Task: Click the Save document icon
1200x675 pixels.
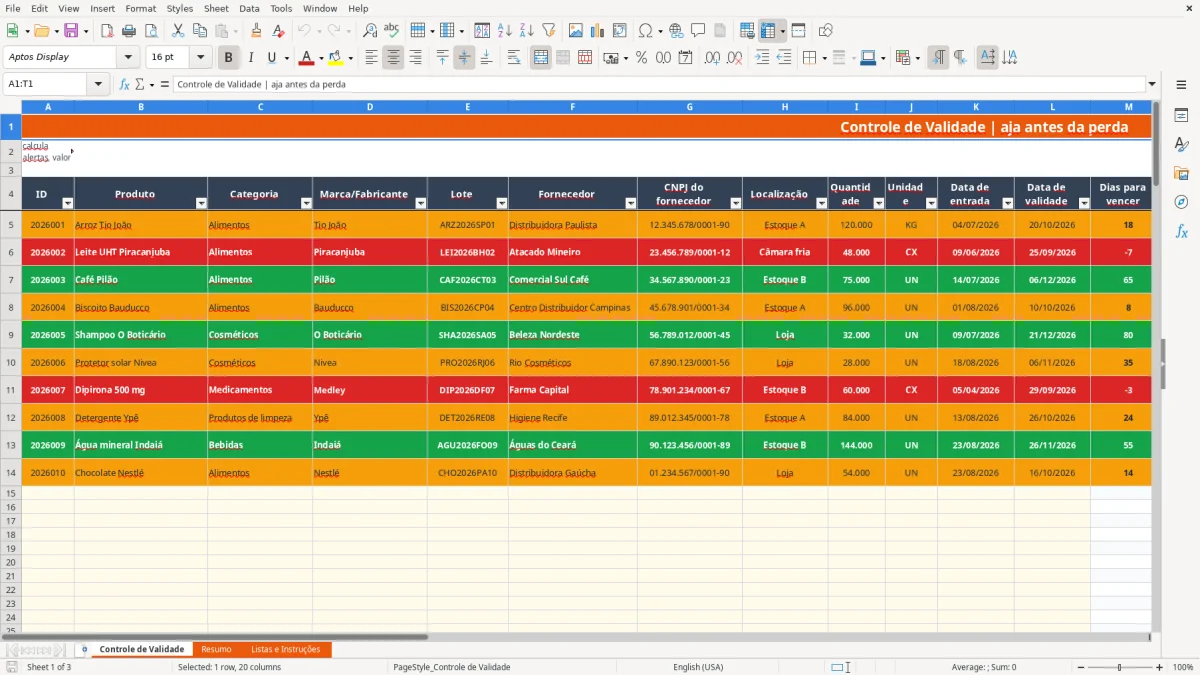Action: pos(73,31)
